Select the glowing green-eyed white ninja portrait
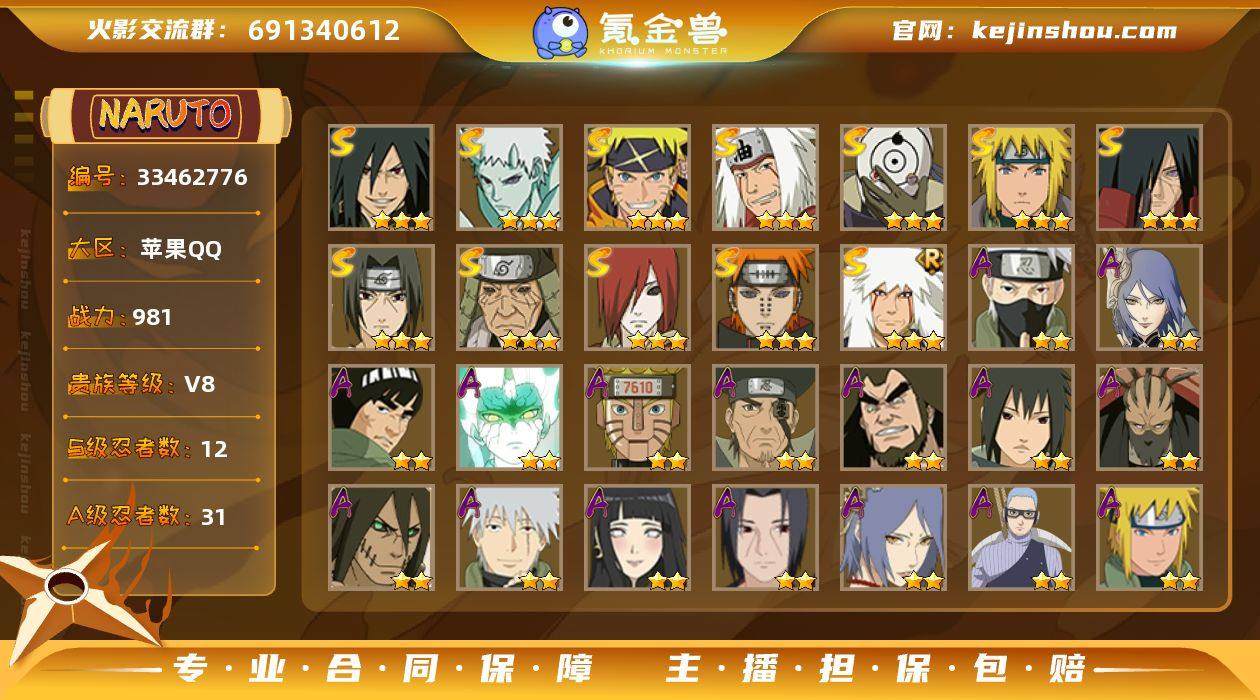The height and width of the screenshot is (700, 1260). tap(509, 418)
